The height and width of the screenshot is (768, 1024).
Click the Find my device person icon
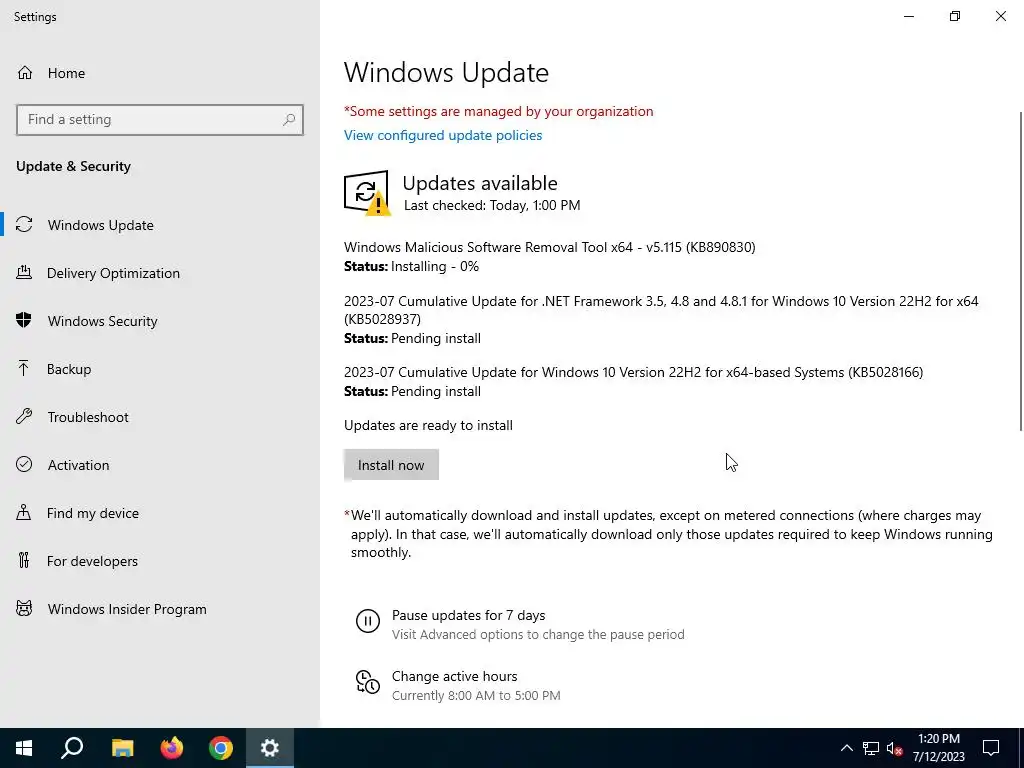click(24, 513)
